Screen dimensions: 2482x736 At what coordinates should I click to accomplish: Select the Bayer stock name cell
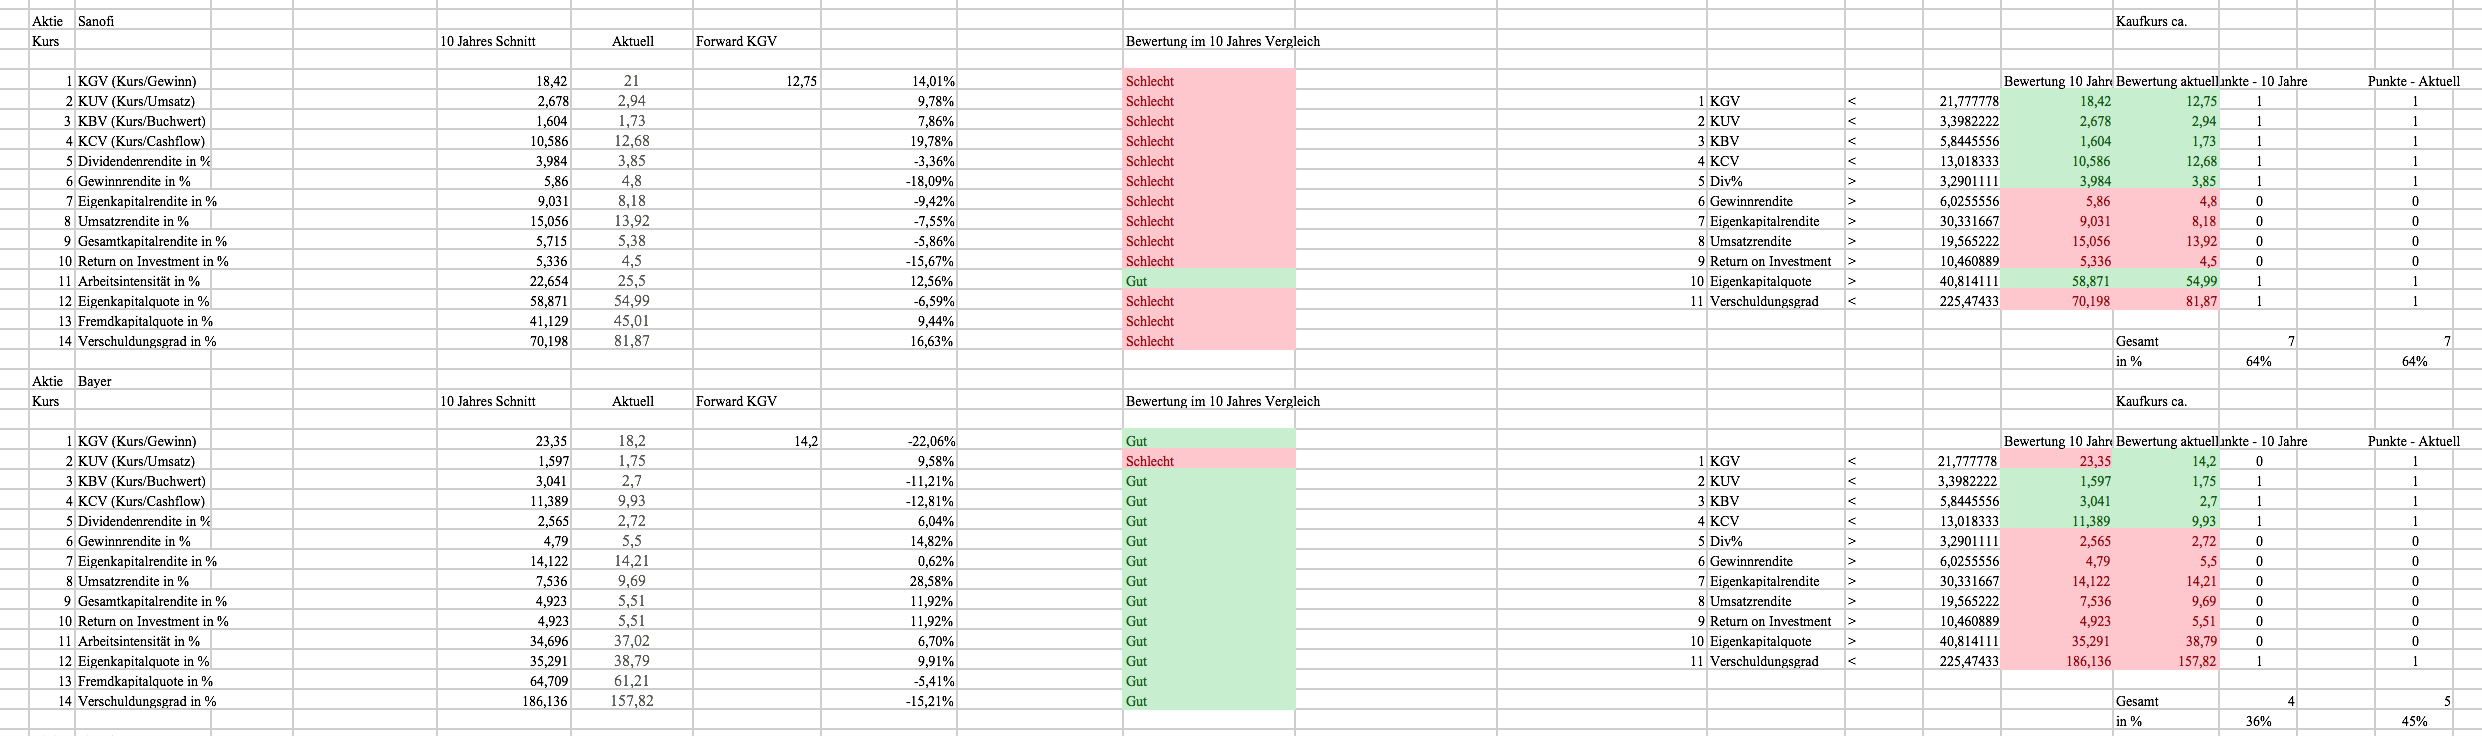pos(95,381)
